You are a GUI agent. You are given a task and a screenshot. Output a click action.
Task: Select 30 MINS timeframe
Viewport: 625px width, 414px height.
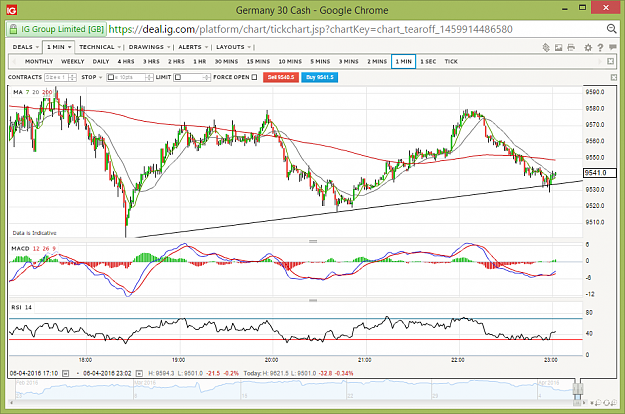click(x=226, y=61)
